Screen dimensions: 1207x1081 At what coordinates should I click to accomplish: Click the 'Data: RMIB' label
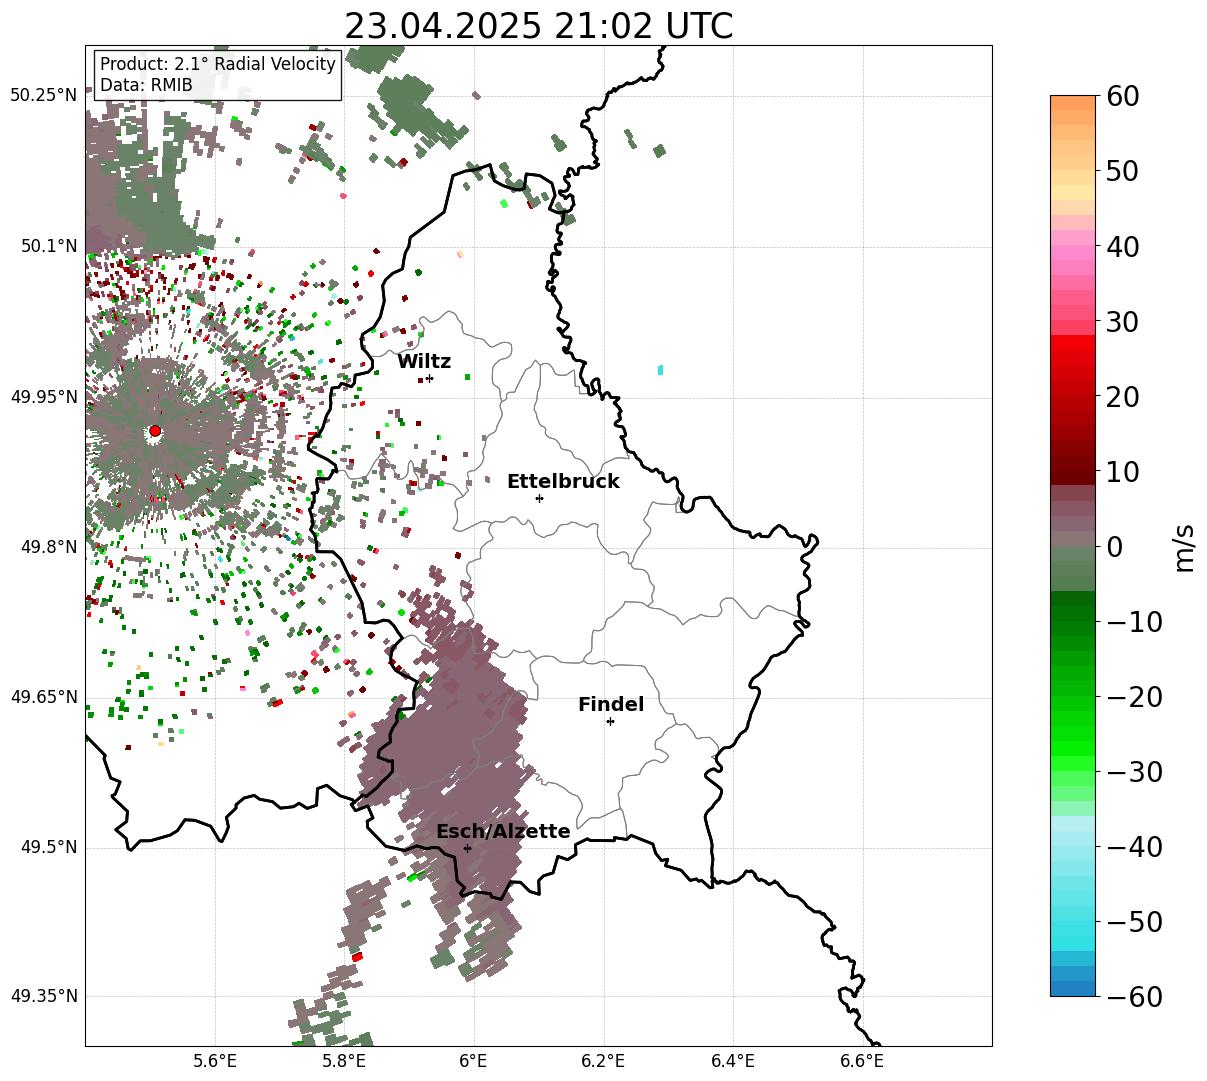(146, 85)
